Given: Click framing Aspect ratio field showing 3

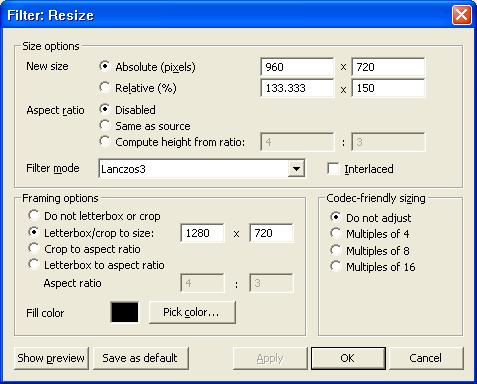Looking at the screenshot, I should point(272,283).
